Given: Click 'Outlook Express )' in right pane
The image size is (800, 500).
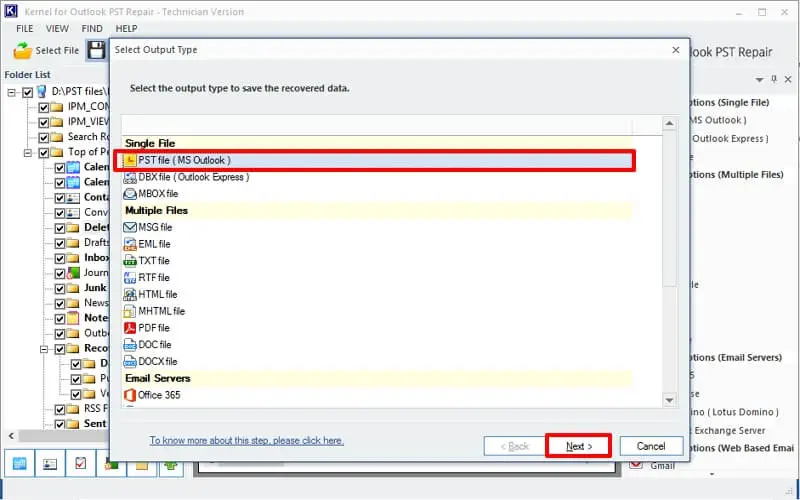Looking at the screenshot, I should click(731, 139).
